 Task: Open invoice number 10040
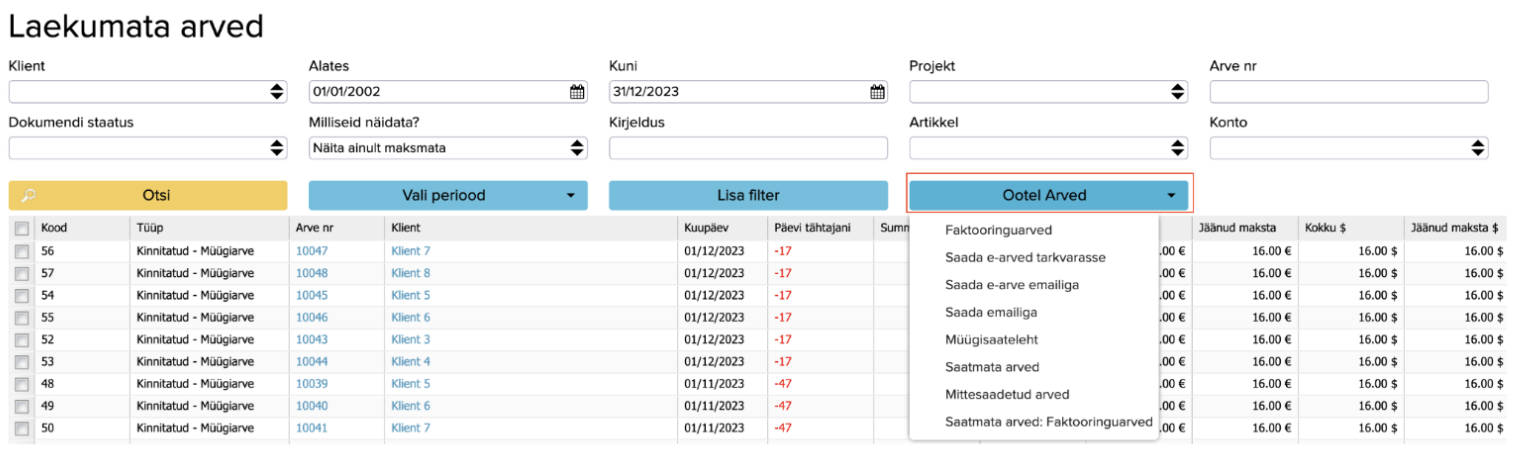[x=312, y=406]
